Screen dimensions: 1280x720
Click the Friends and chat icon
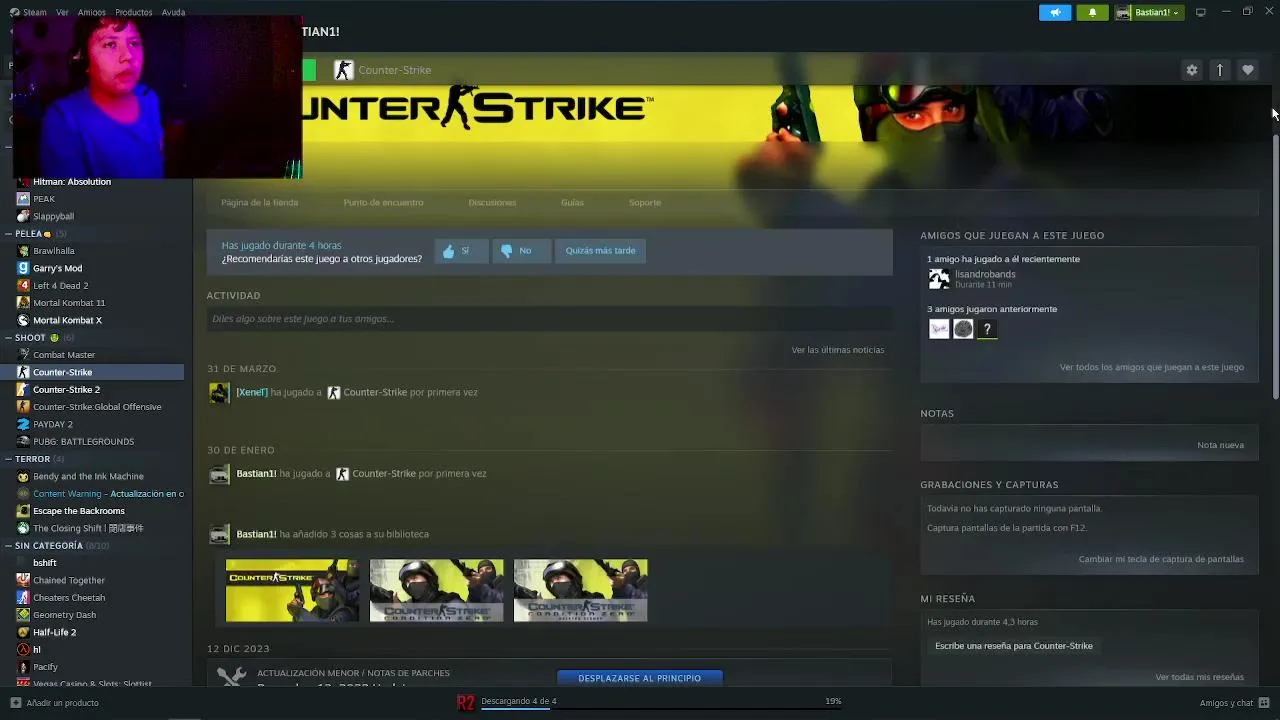click(x=1264, y=702)
